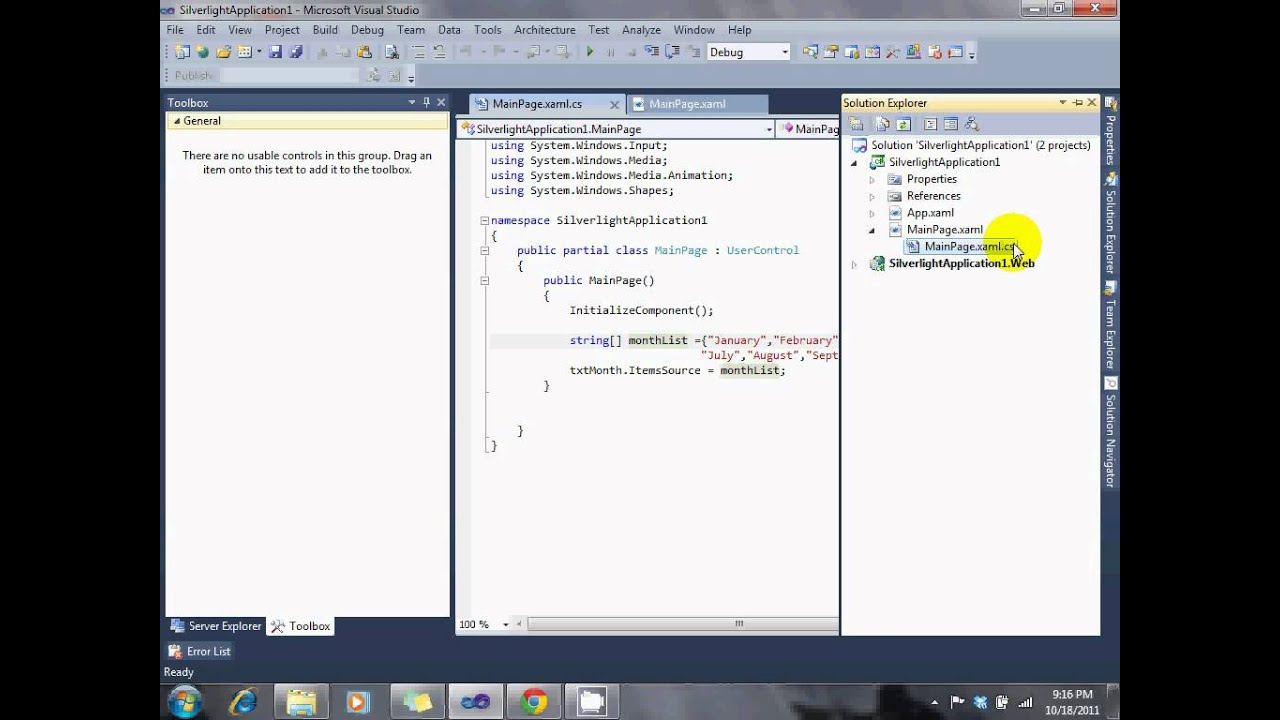The width and height of the screenshot is (1280, 720).
Task: Click the View Class Diagram icon
Action: pyautogui.click(x=972, y=124)
